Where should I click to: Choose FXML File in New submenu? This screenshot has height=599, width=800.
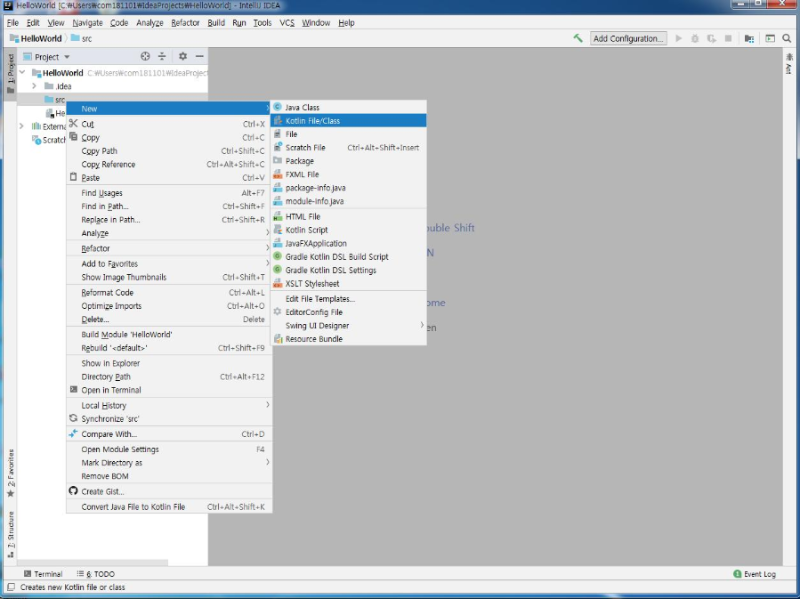coord(348,174)
